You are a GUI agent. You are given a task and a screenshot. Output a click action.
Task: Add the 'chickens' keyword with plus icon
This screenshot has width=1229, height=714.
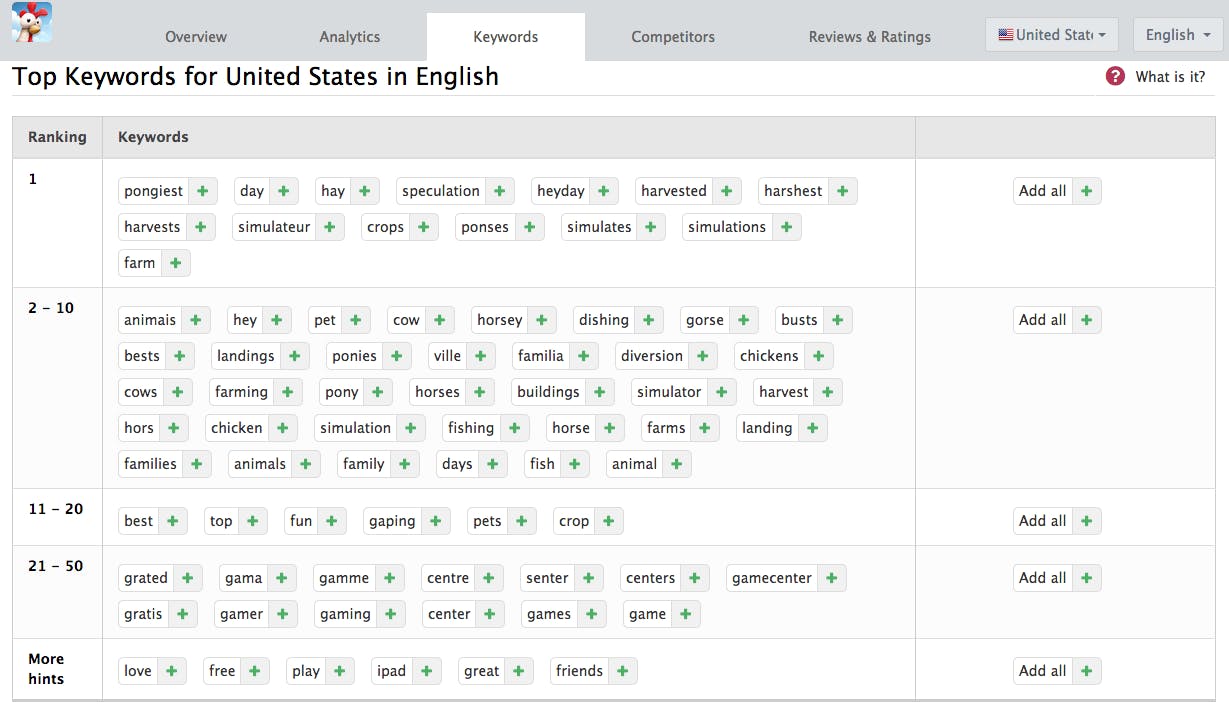[818, 356]
